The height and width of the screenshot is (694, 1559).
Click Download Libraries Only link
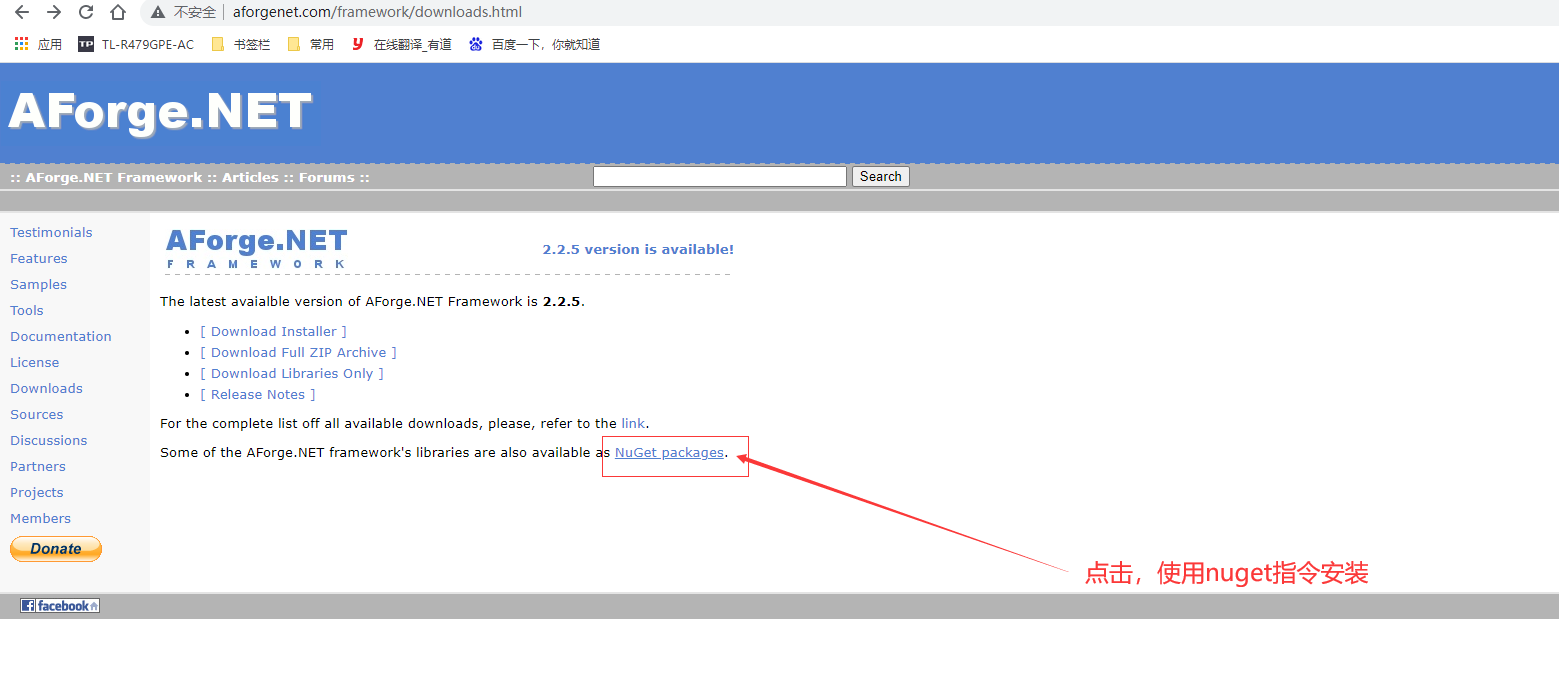point(292,373)
